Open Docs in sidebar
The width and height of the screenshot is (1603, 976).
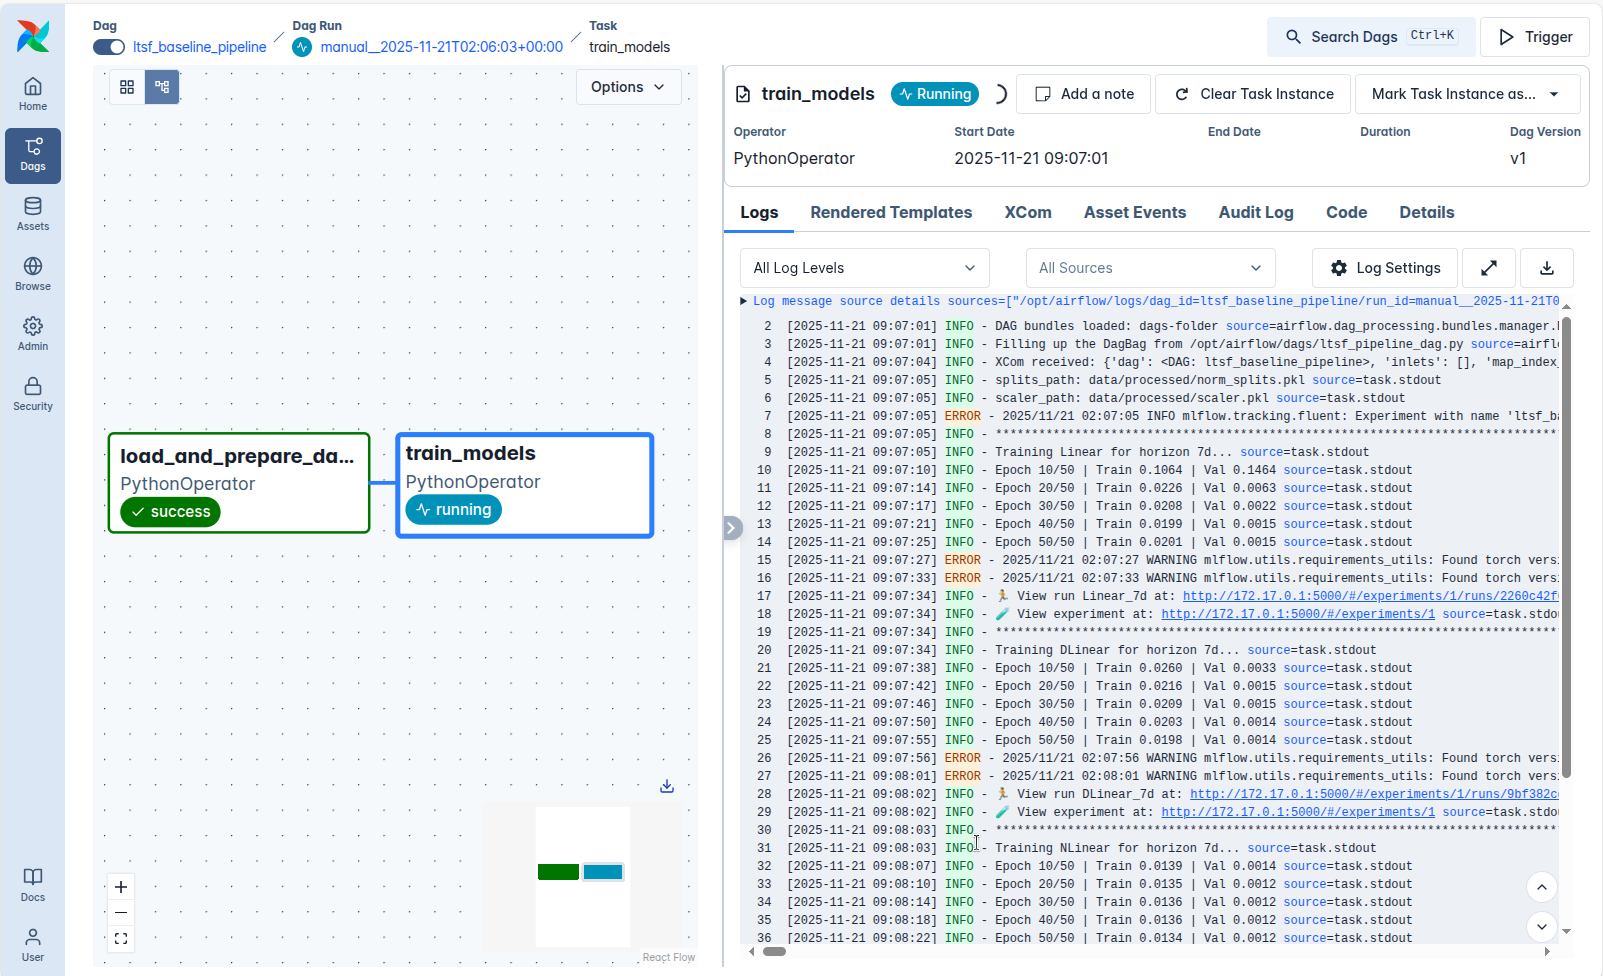pos(33,885)
